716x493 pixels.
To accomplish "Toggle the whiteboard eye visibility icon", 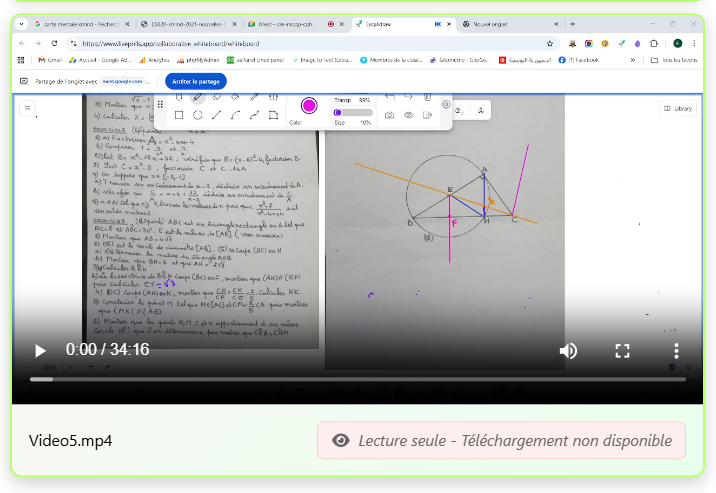I will pos(408,115).
